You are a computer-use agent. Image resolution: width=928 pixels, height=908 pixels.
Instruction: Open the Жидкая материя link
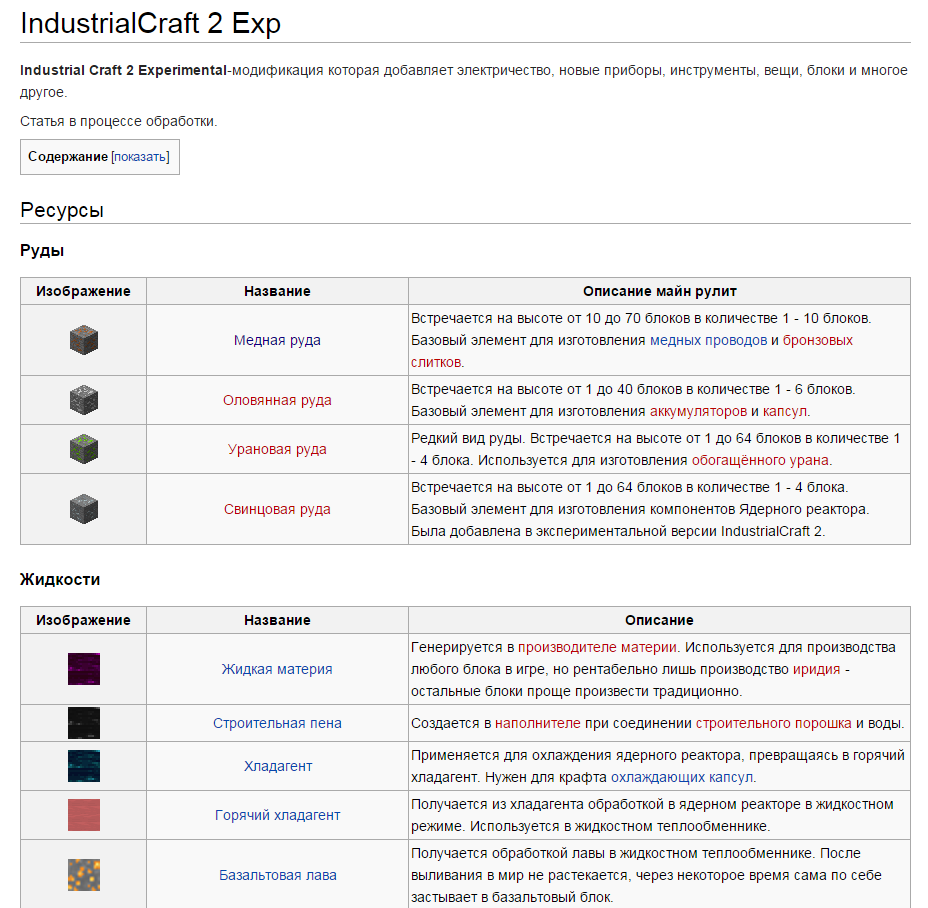[277, 669]
